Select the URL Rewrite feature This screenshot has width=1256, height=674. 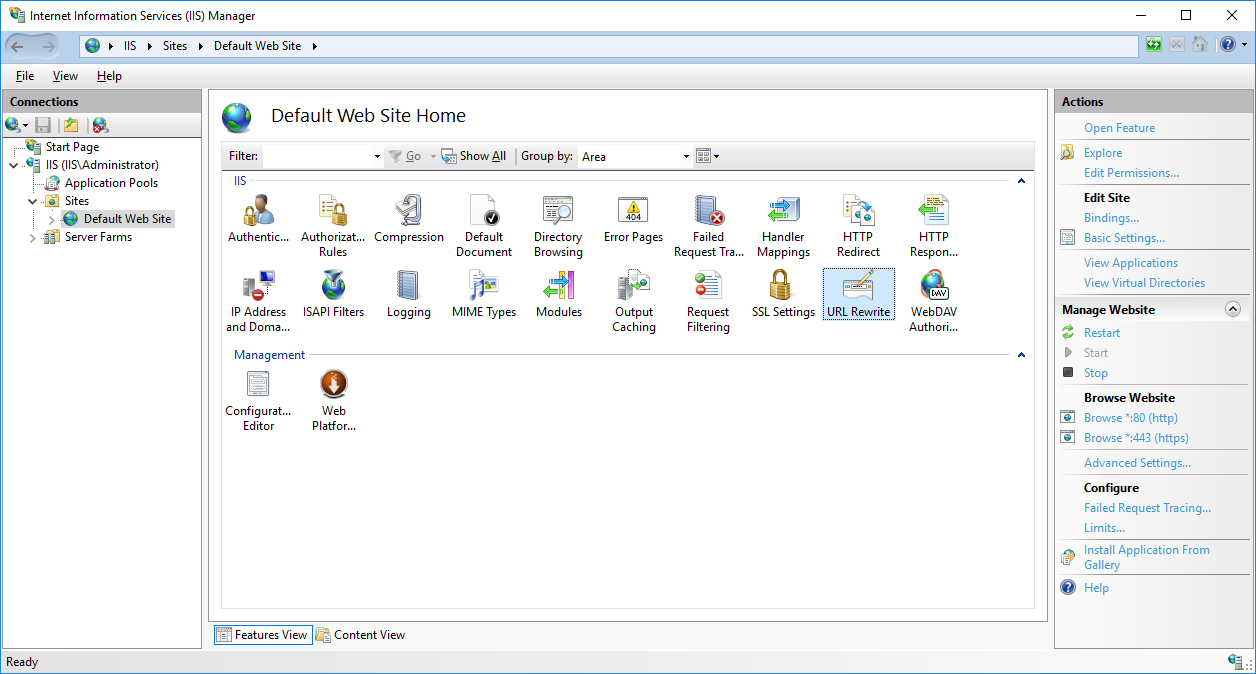(x=858, y=294)
